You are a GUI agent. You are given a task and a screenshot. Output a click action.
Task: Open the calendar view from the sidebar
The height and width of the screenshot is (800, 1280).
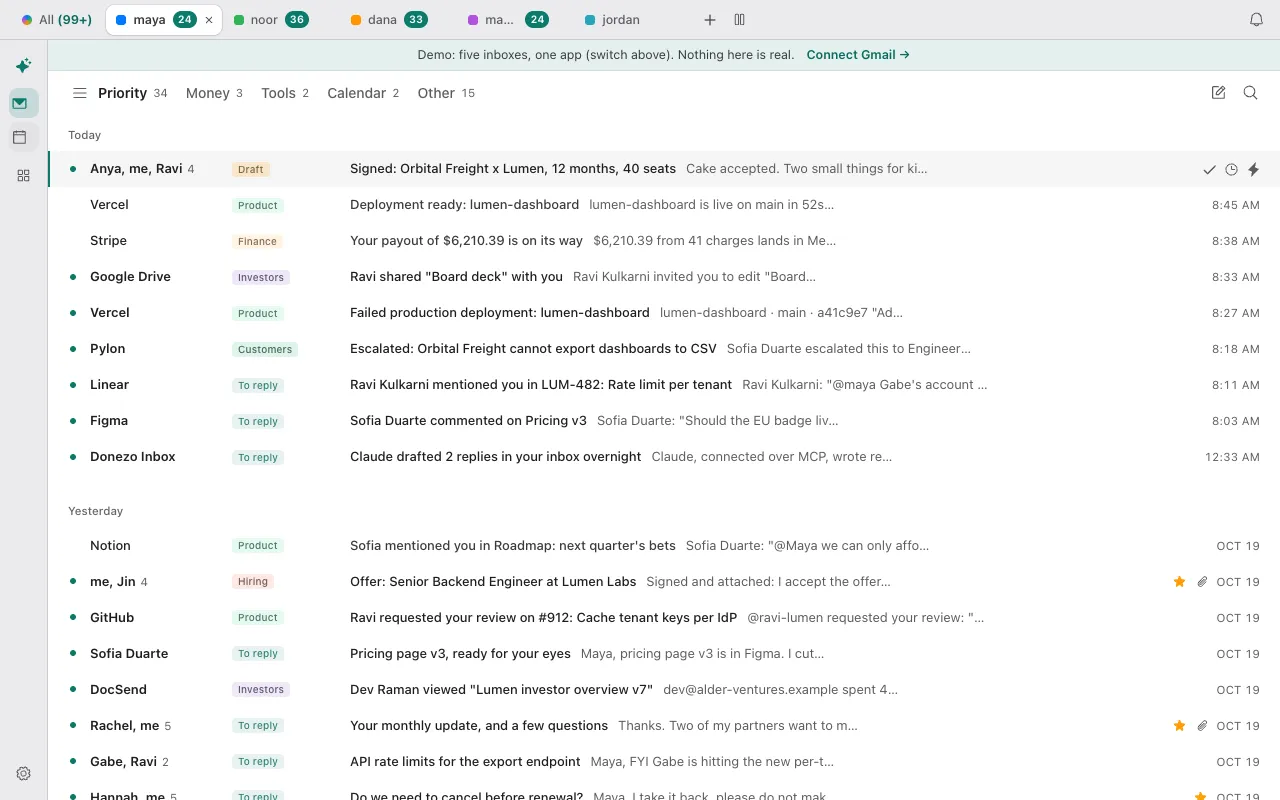23,137
